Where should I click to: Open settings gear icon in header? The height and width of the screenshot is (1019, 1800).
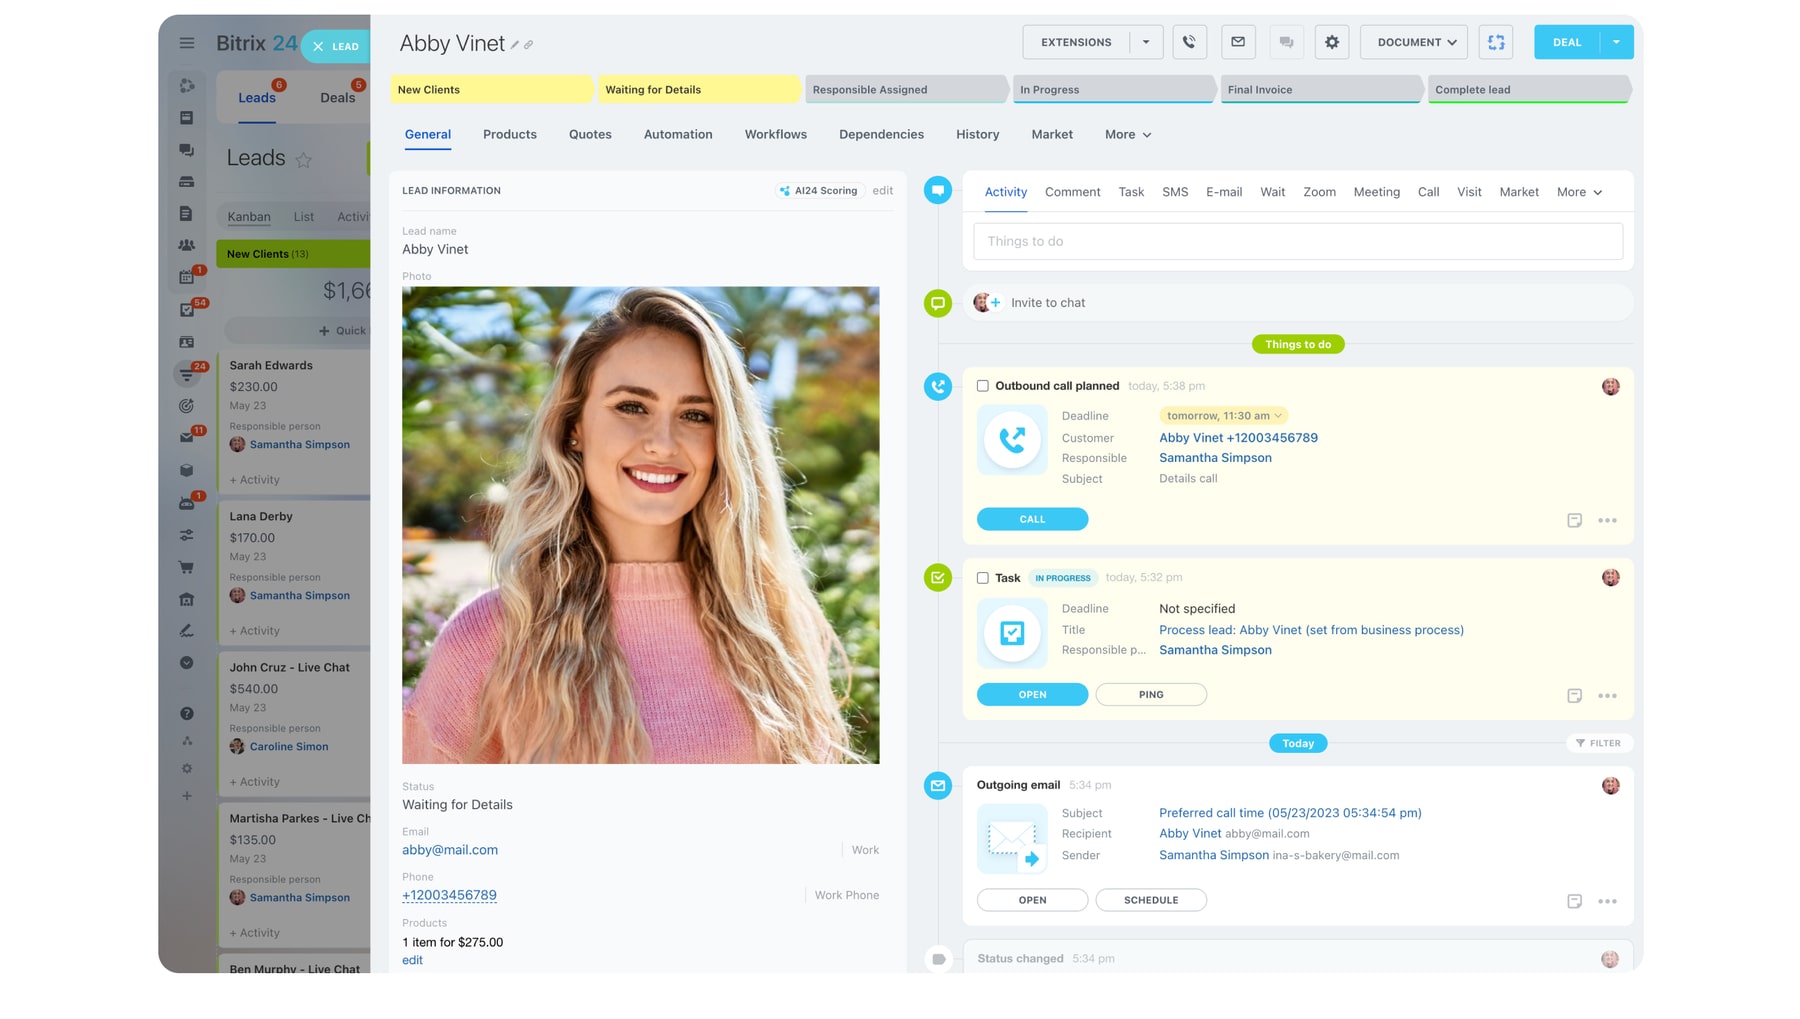1331,42
